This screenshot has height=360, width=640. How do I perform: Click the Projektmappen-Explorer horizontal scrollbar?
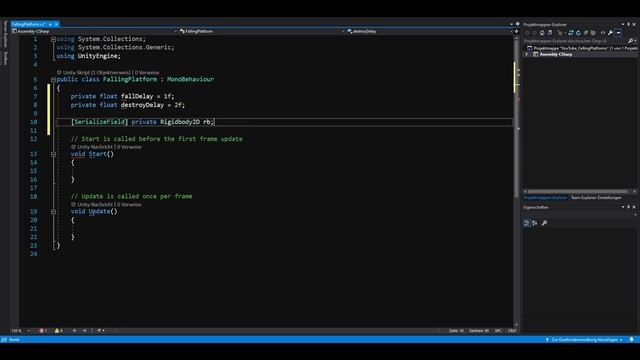click(578, 191)
